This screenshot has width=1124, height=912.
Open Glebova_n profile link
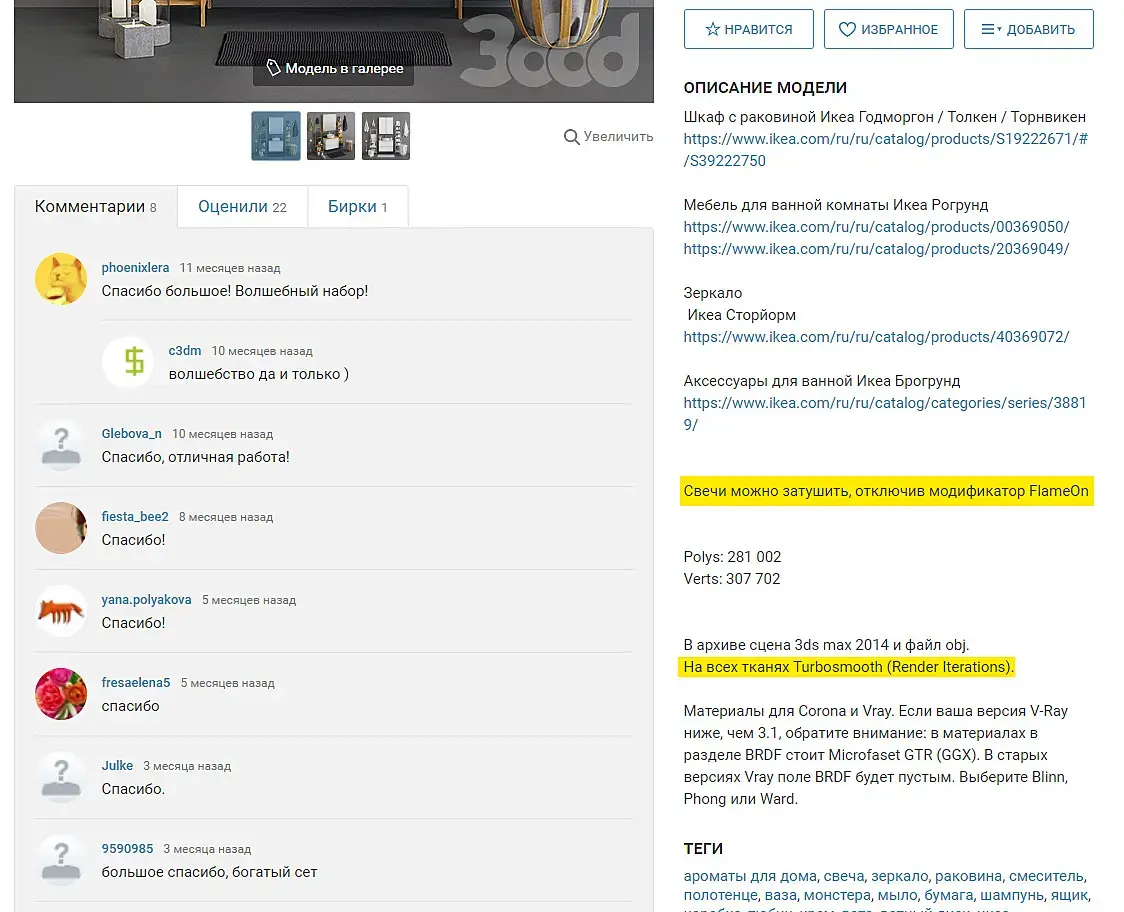pos(132,434)
